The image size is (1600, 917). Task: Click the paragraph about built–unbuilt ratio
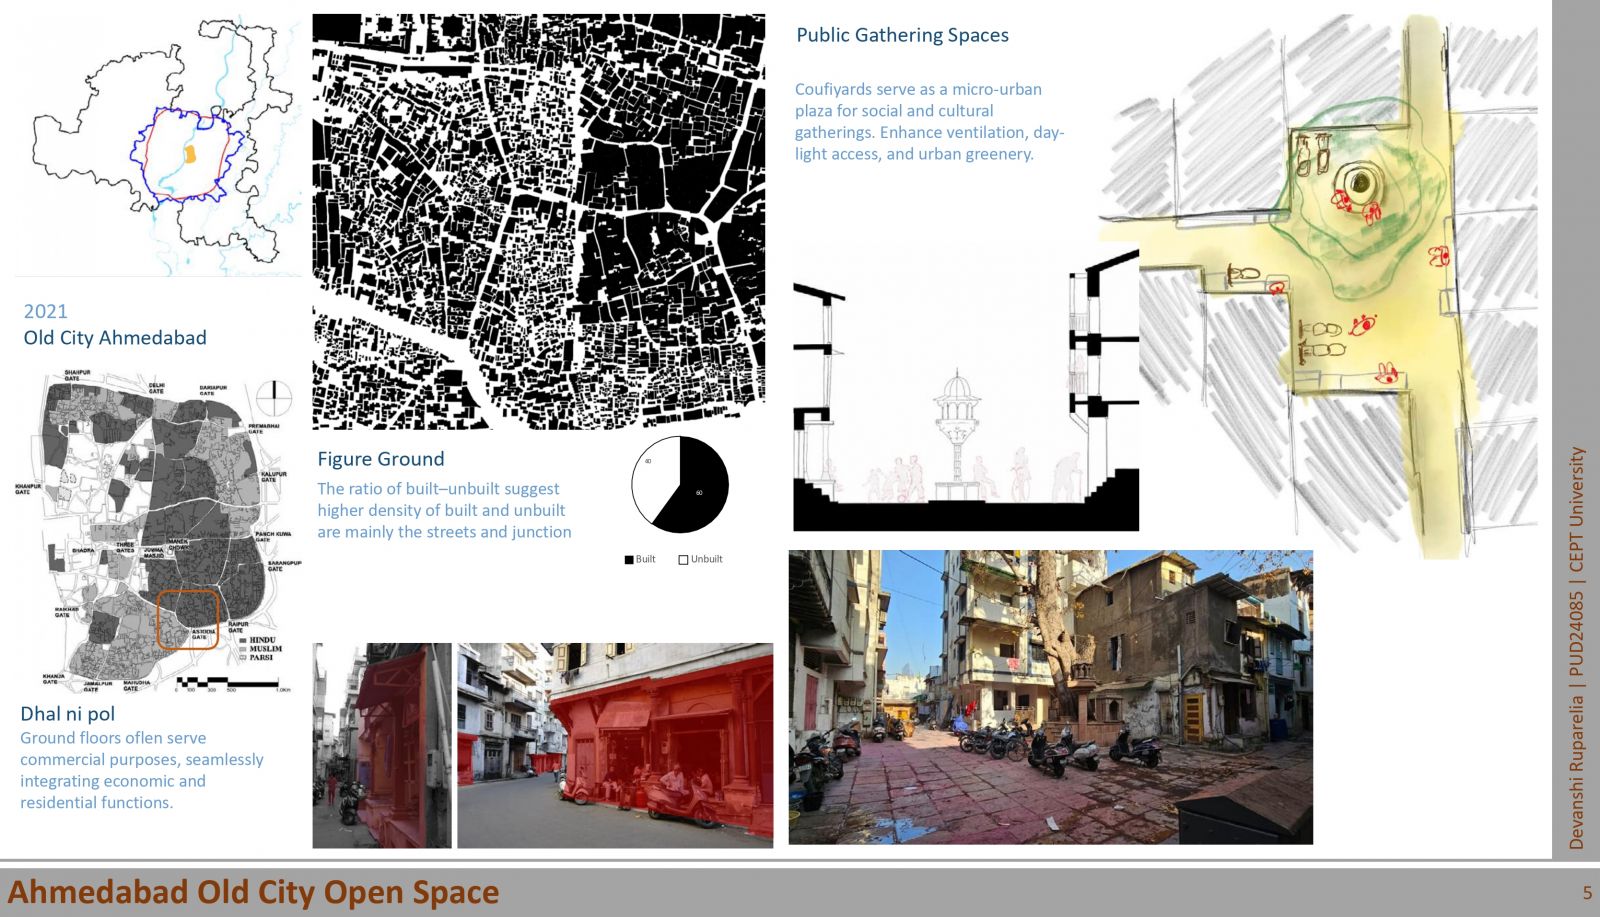[444, 510]
